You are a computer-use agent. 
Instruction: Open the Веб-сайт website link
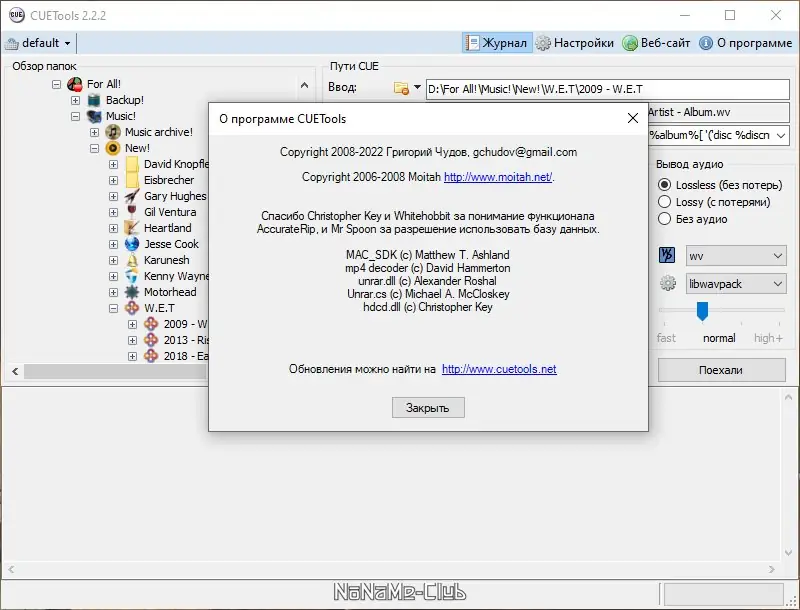point(657,43)
